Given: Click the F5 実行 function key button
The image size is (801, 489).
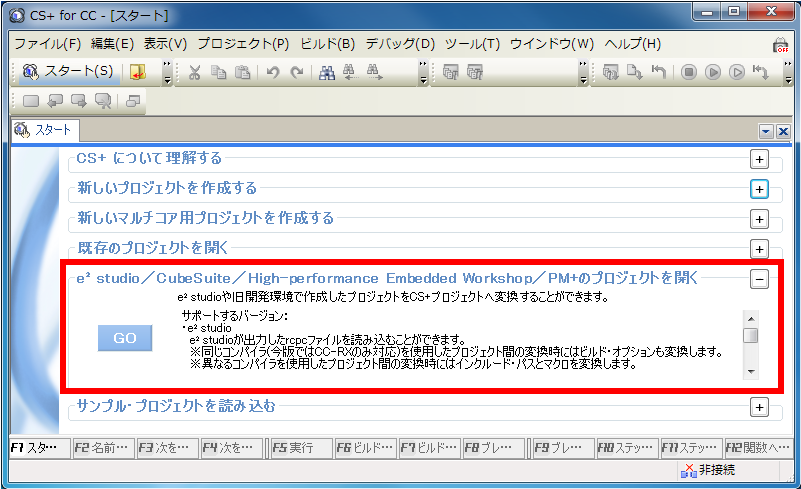Looking at the screenshot, I should (x=301, y=448).
